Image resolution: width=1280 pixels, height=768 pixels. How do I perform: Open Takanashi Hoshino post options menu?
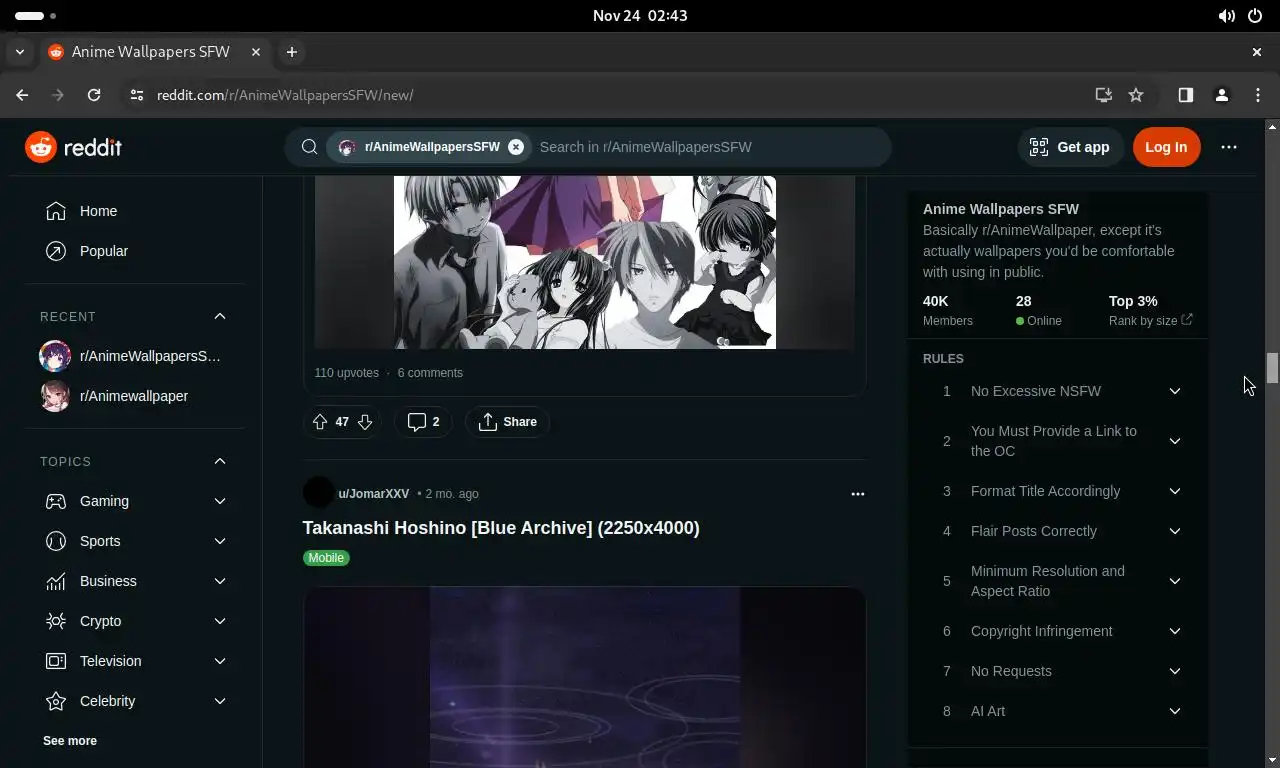(x=857, y=494)
